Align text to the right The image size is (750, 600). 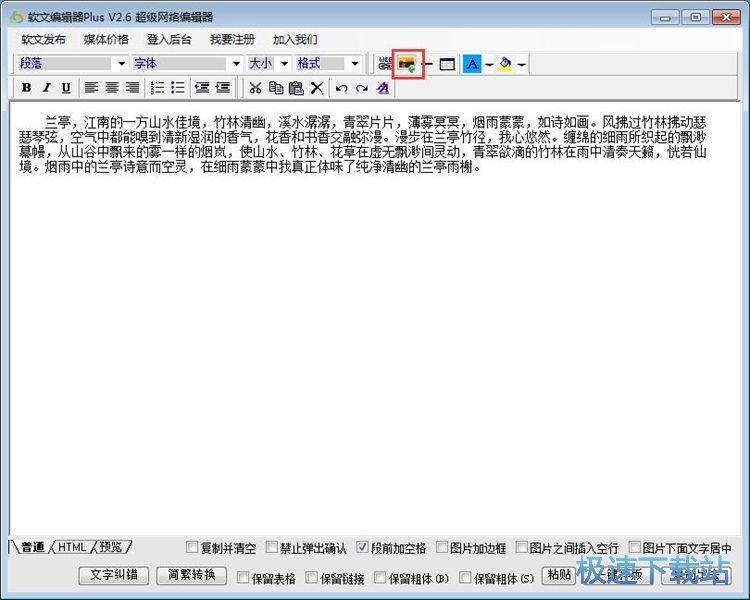pos(132,88)
